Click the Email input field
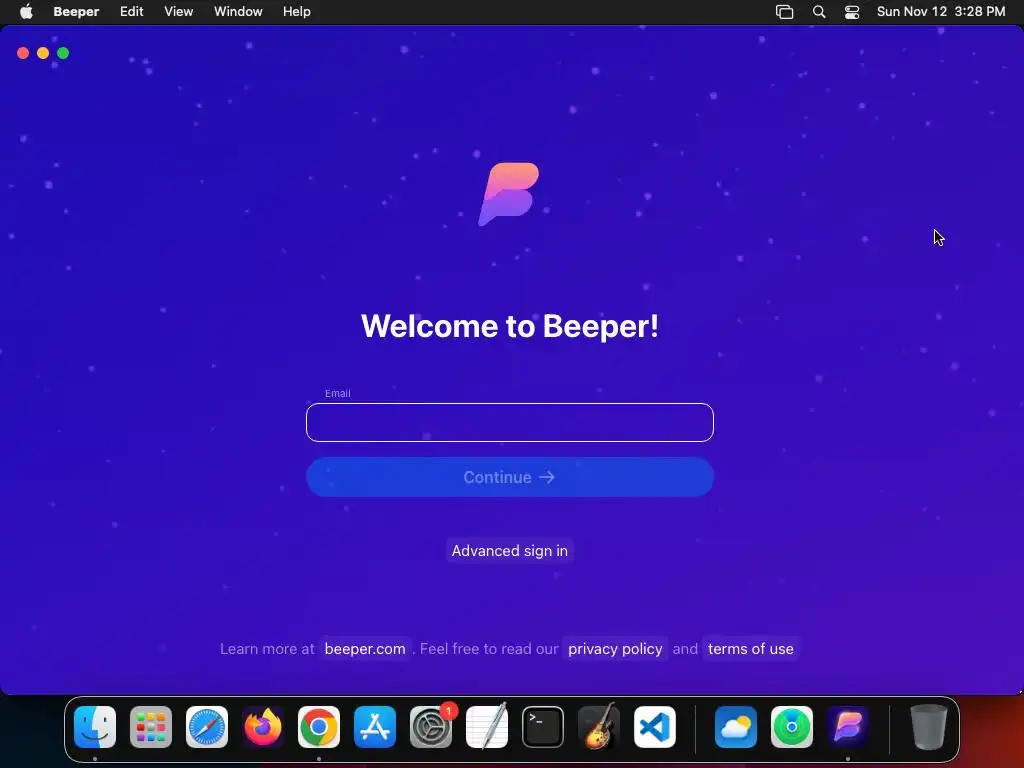 coord(509,423)
